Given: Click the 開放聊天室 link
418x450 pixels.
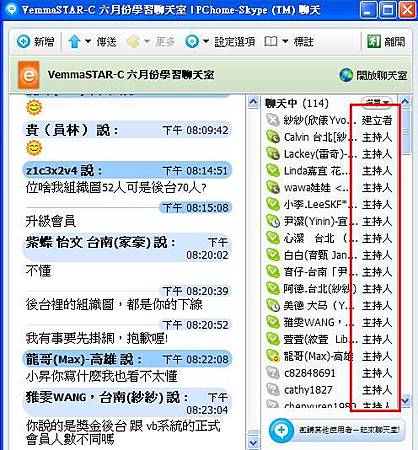Looking at the screenshot, I should [x=382, y=75].
